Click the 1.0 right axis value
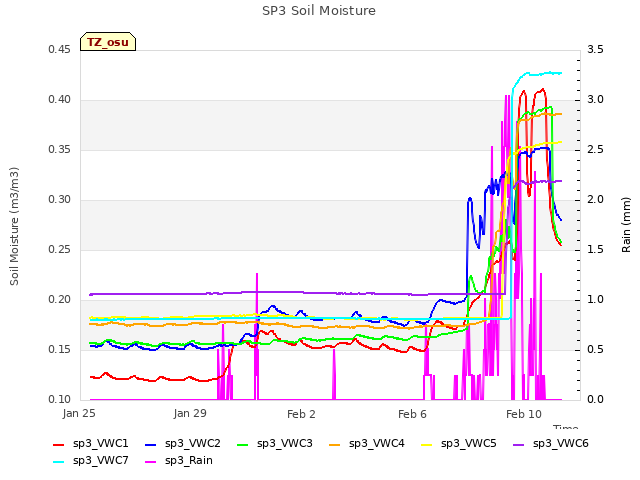 coord(596,300)
